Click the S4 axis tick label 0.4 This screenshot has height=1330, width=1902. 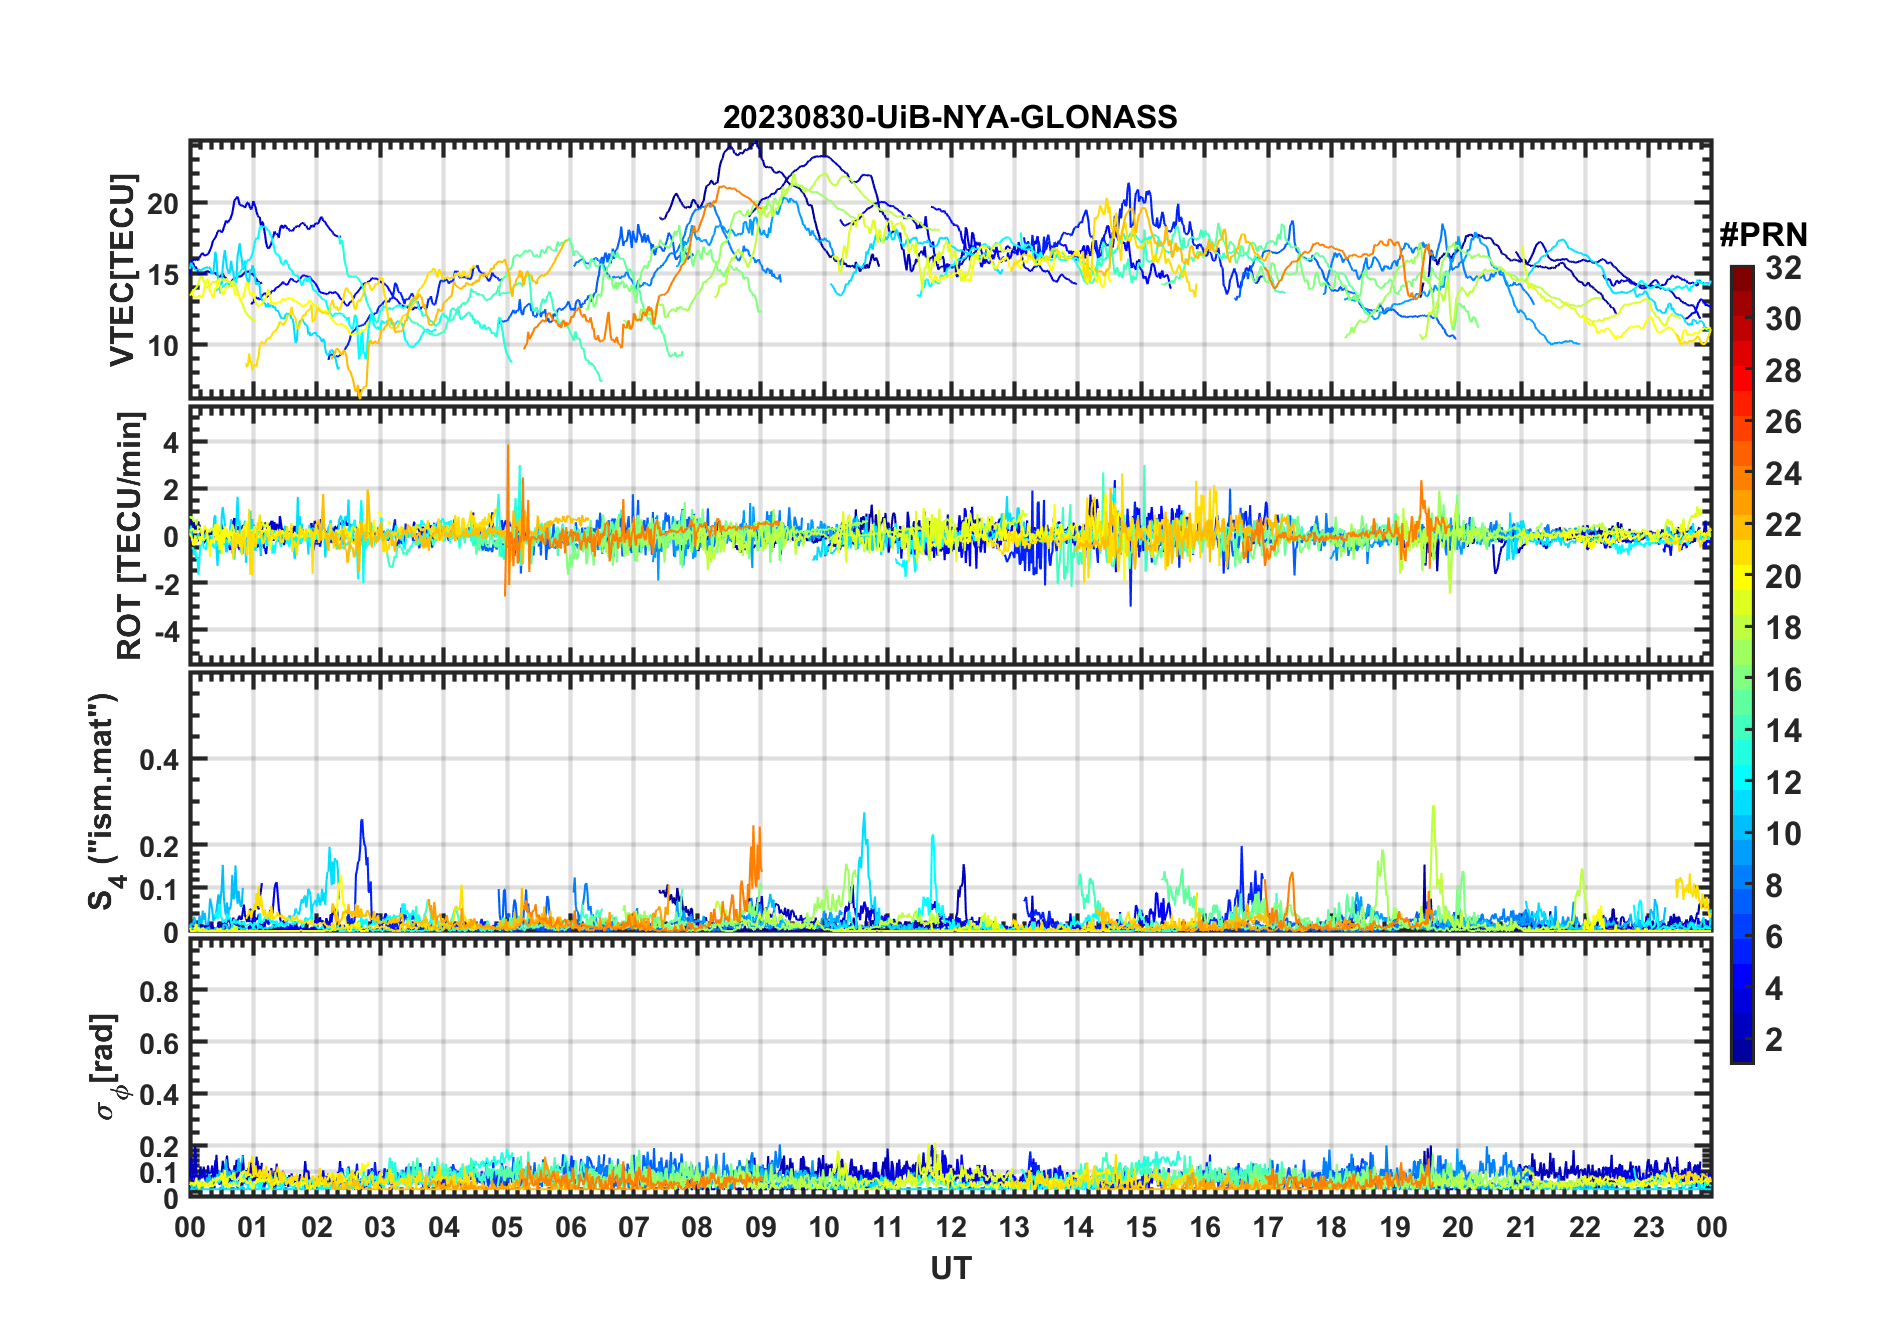[158, 760]
